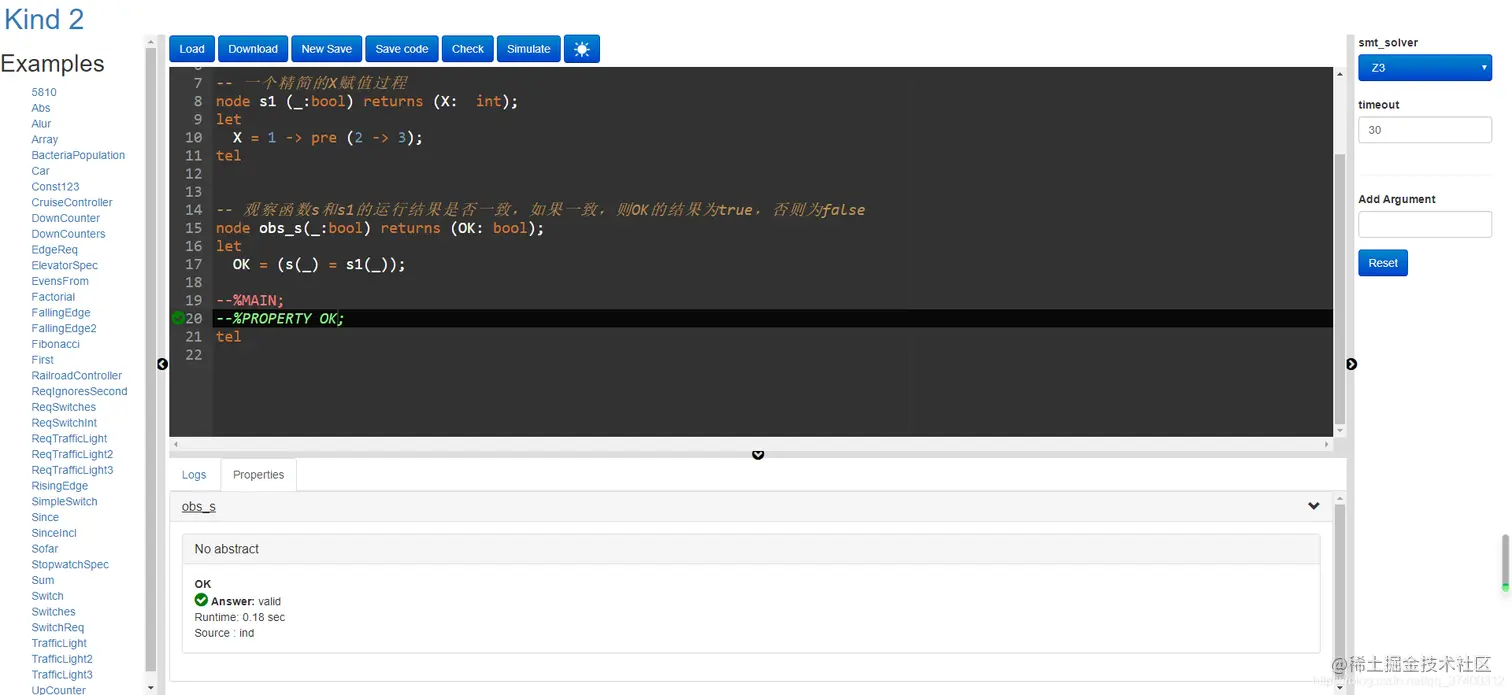Open the StopwatchSpec example
The height and width of the screenshot is (695, 1512).
click(x=70, y=565)
